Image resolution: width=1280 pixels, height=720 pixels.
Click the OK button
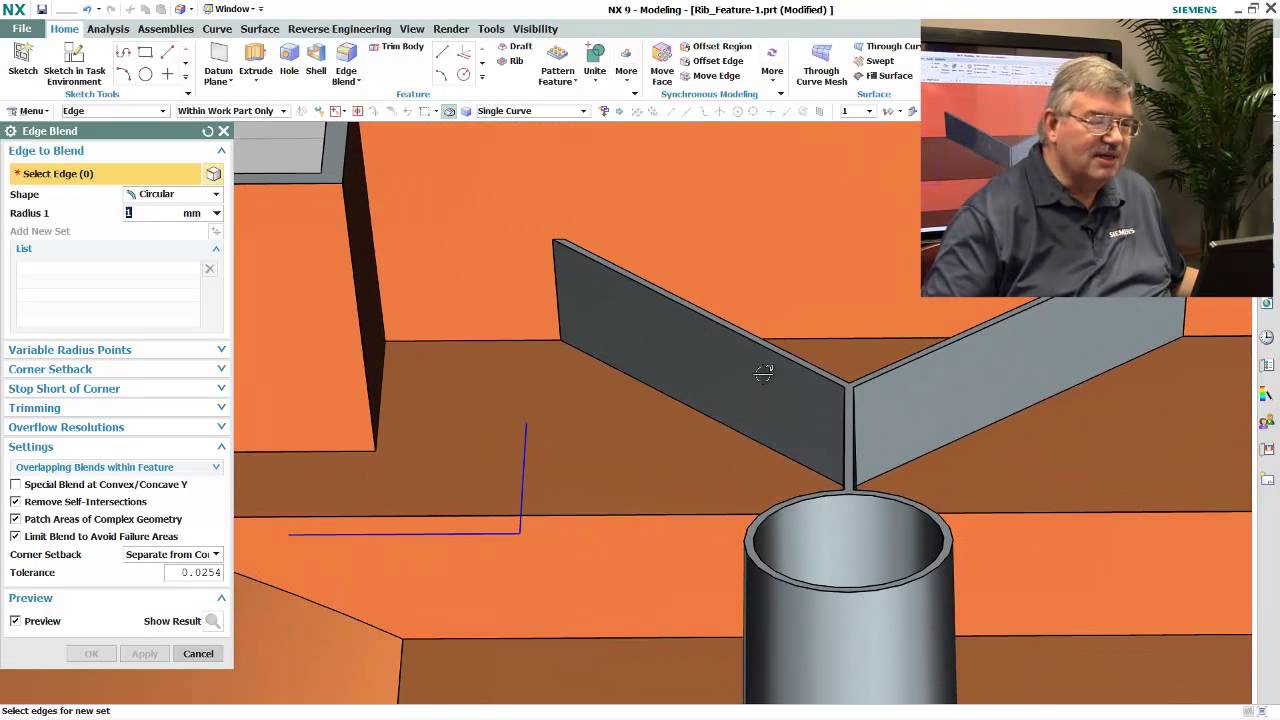(91, 654)
